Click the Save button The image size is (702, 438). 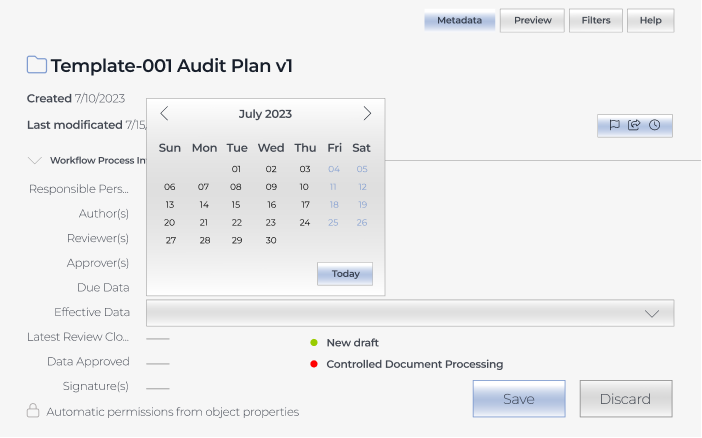point(518,399)
